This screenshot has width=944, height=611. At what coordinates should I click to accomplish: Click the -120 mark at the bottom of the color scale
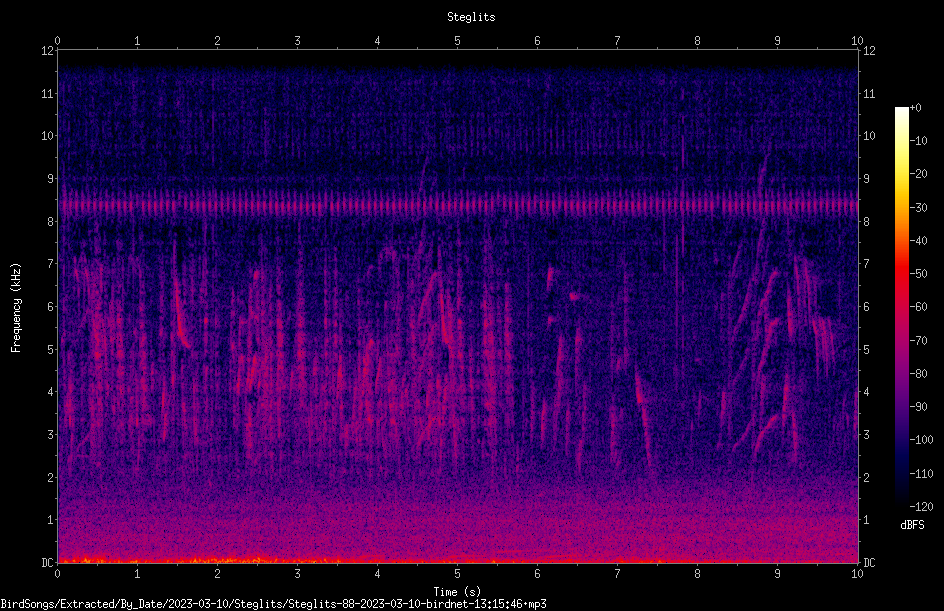coord(921,507)
